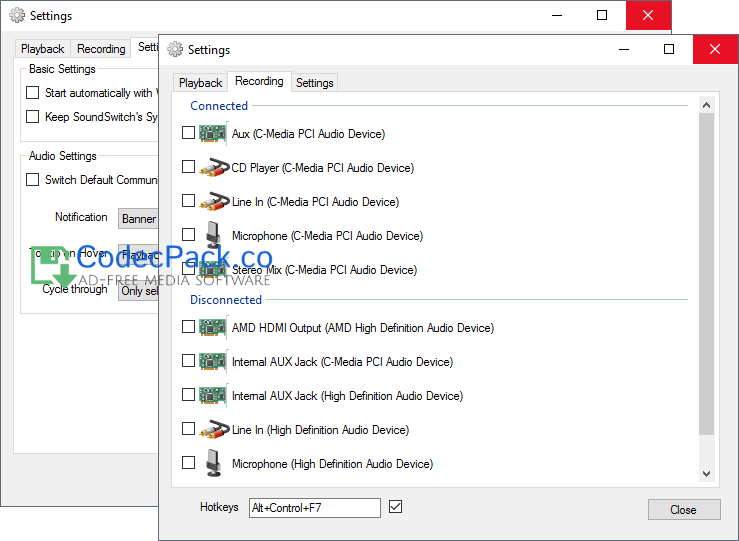Click the C-Media Internal AUX Jack icon

[x=214, y=361]
